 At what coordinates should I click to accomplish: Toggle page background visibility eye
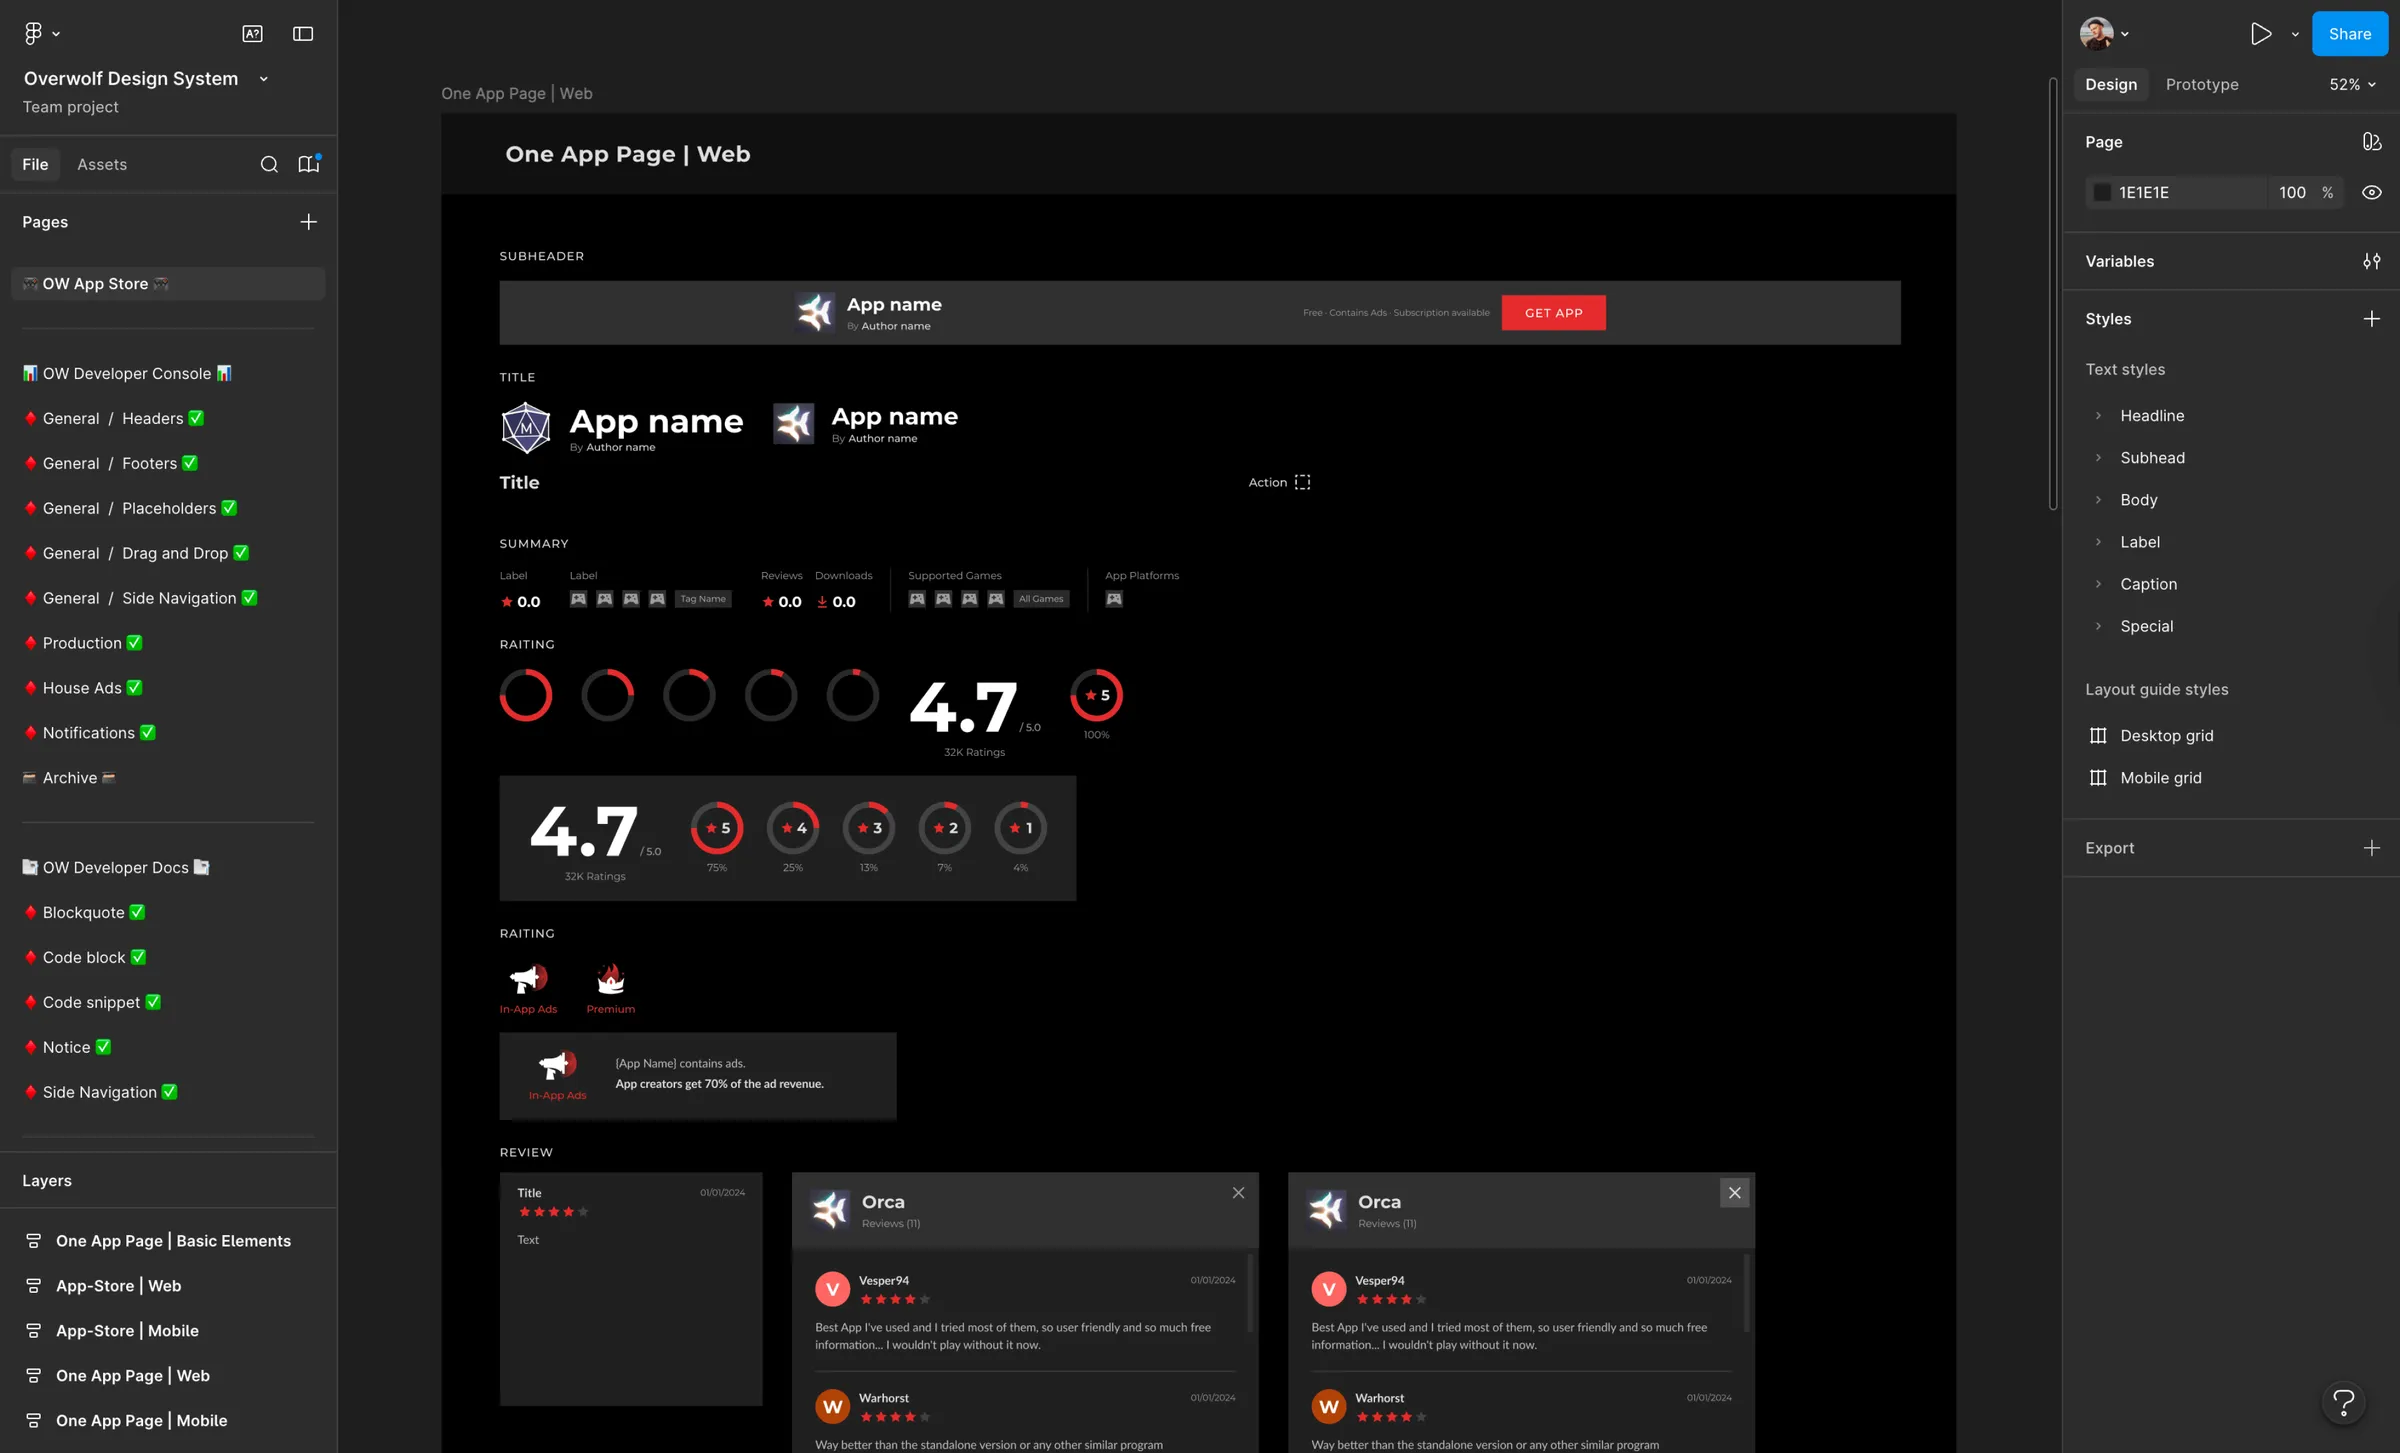[x=2371, y=193]
